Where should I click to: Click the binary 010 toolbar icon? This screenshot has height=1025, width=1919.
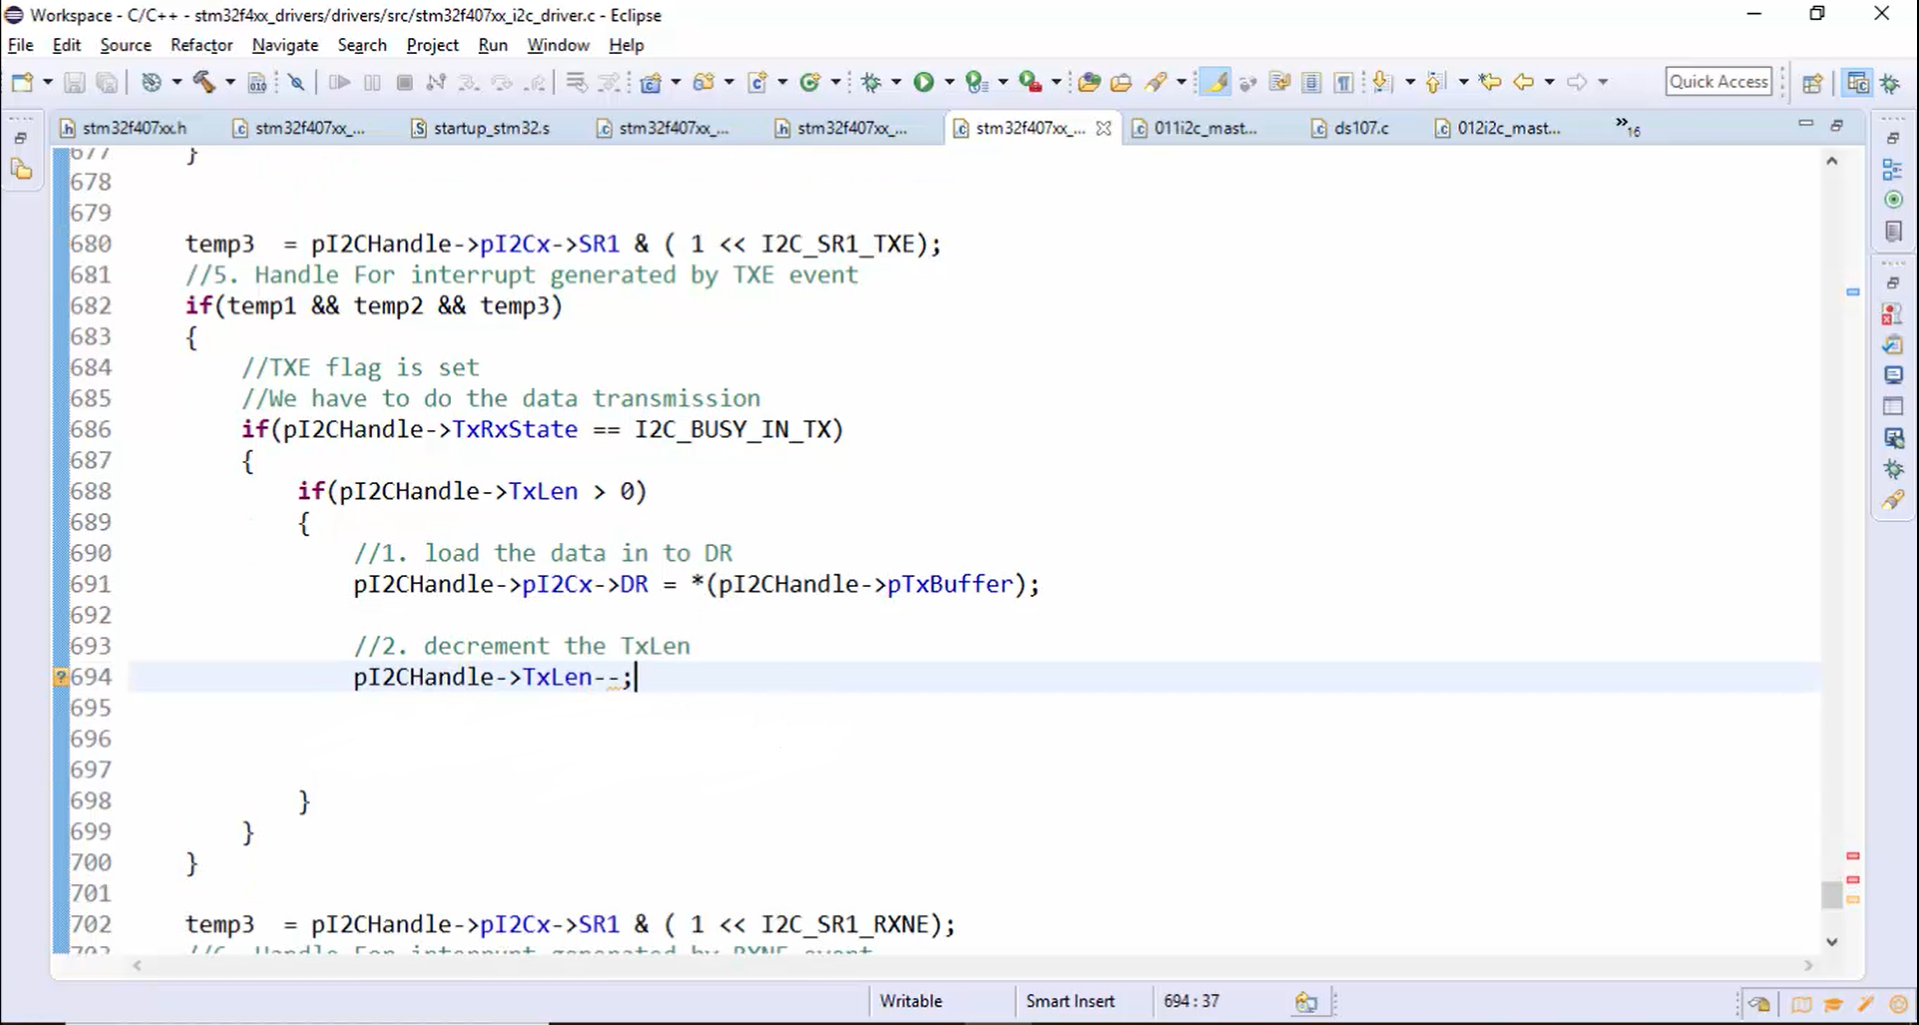[257, 82]
